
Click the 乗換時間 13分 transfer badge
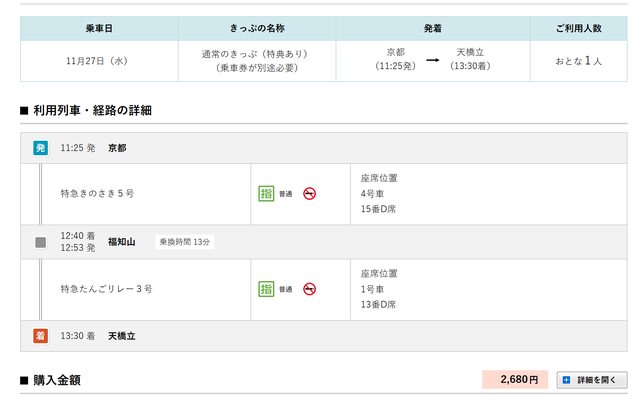click(185, 242)
